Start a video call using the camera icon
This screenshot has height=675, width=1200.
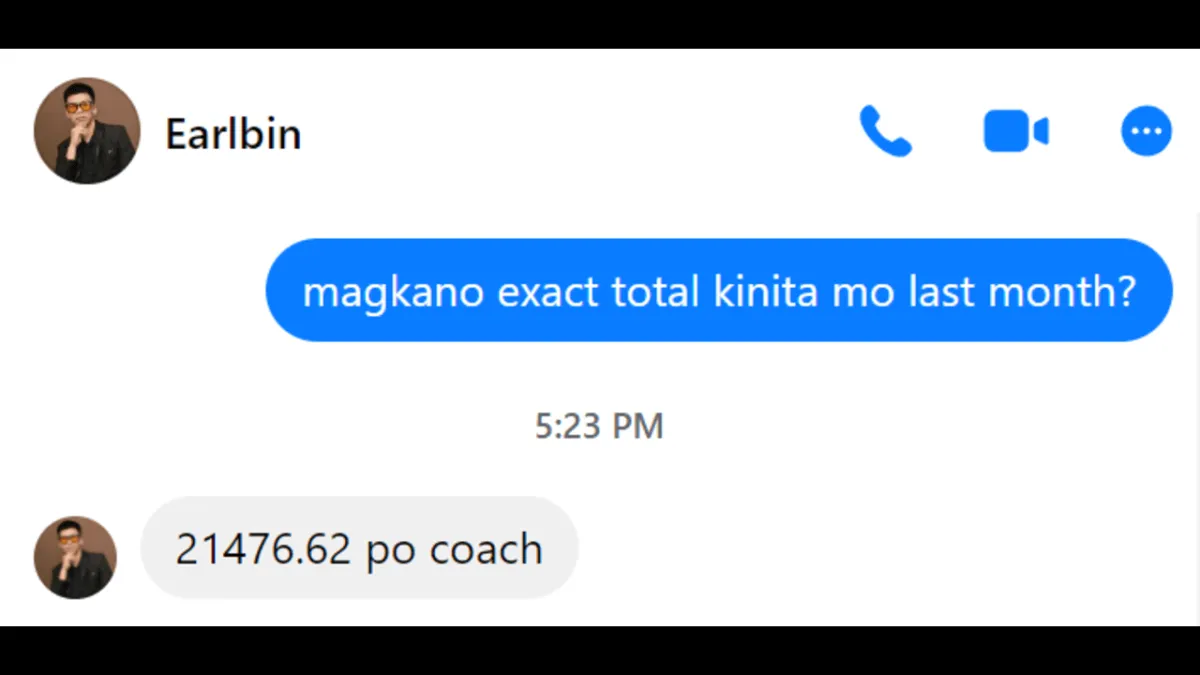click(1016, 132)
